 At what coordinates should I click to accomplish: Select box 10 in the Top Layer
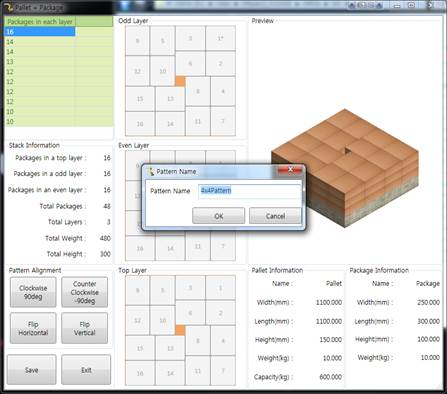click(x=162, y=320)
